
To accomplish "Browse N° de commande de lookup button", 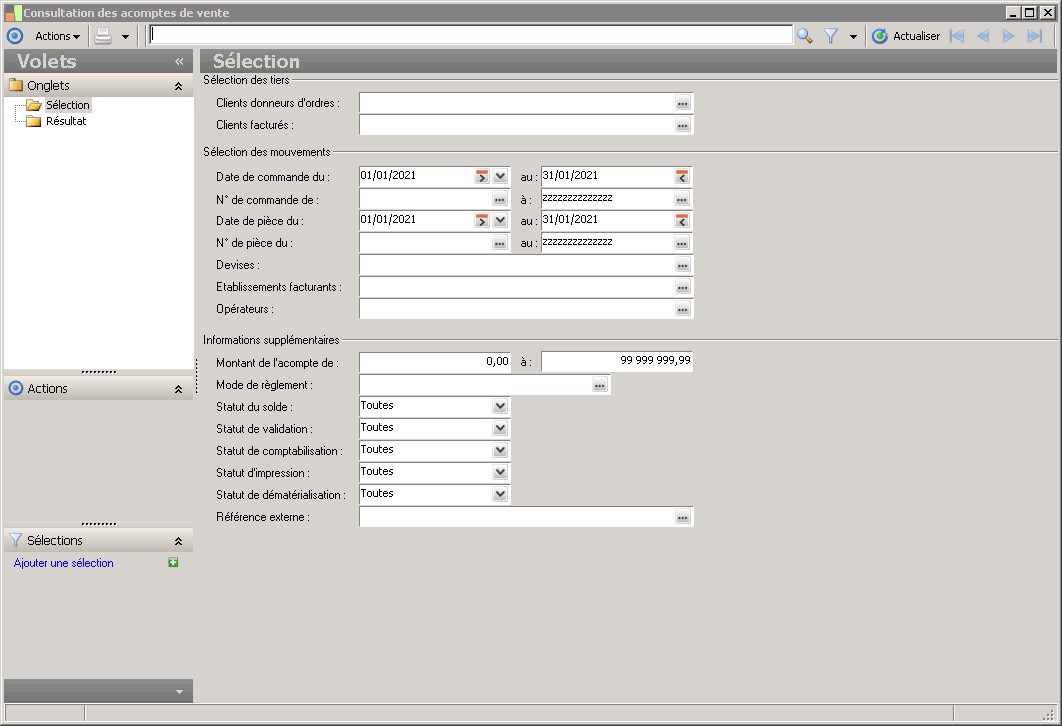I will [500, 199].
